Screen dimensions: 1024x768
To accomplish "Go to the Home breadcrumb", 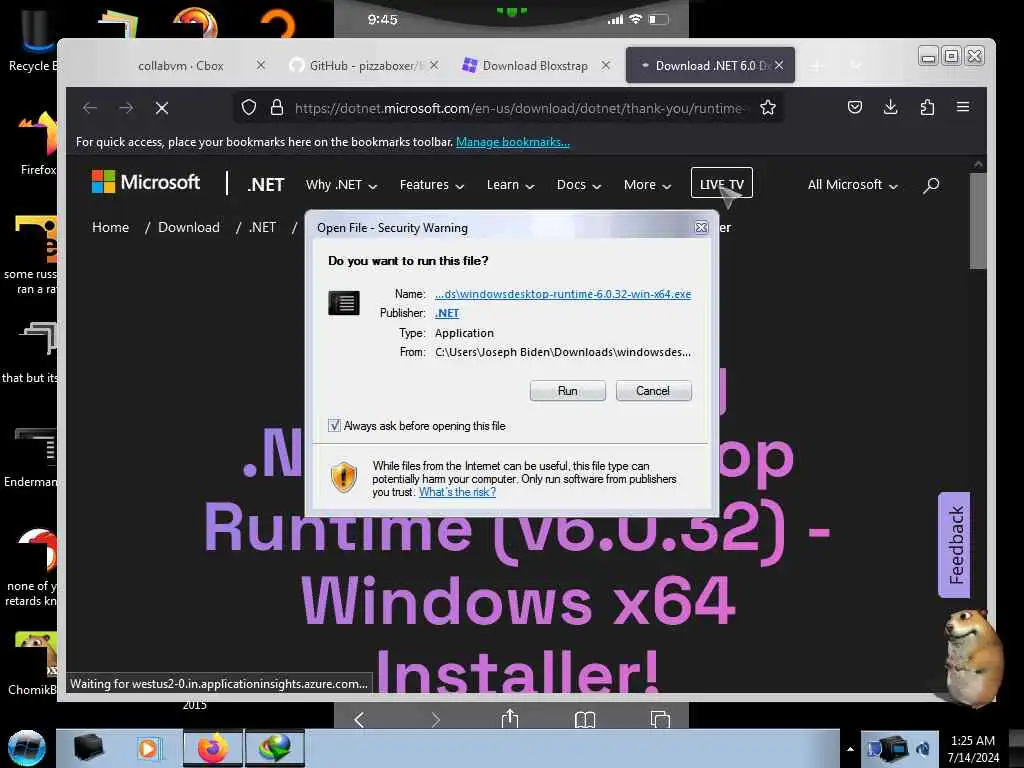I will pyautogui.click(x=110, y=227).
